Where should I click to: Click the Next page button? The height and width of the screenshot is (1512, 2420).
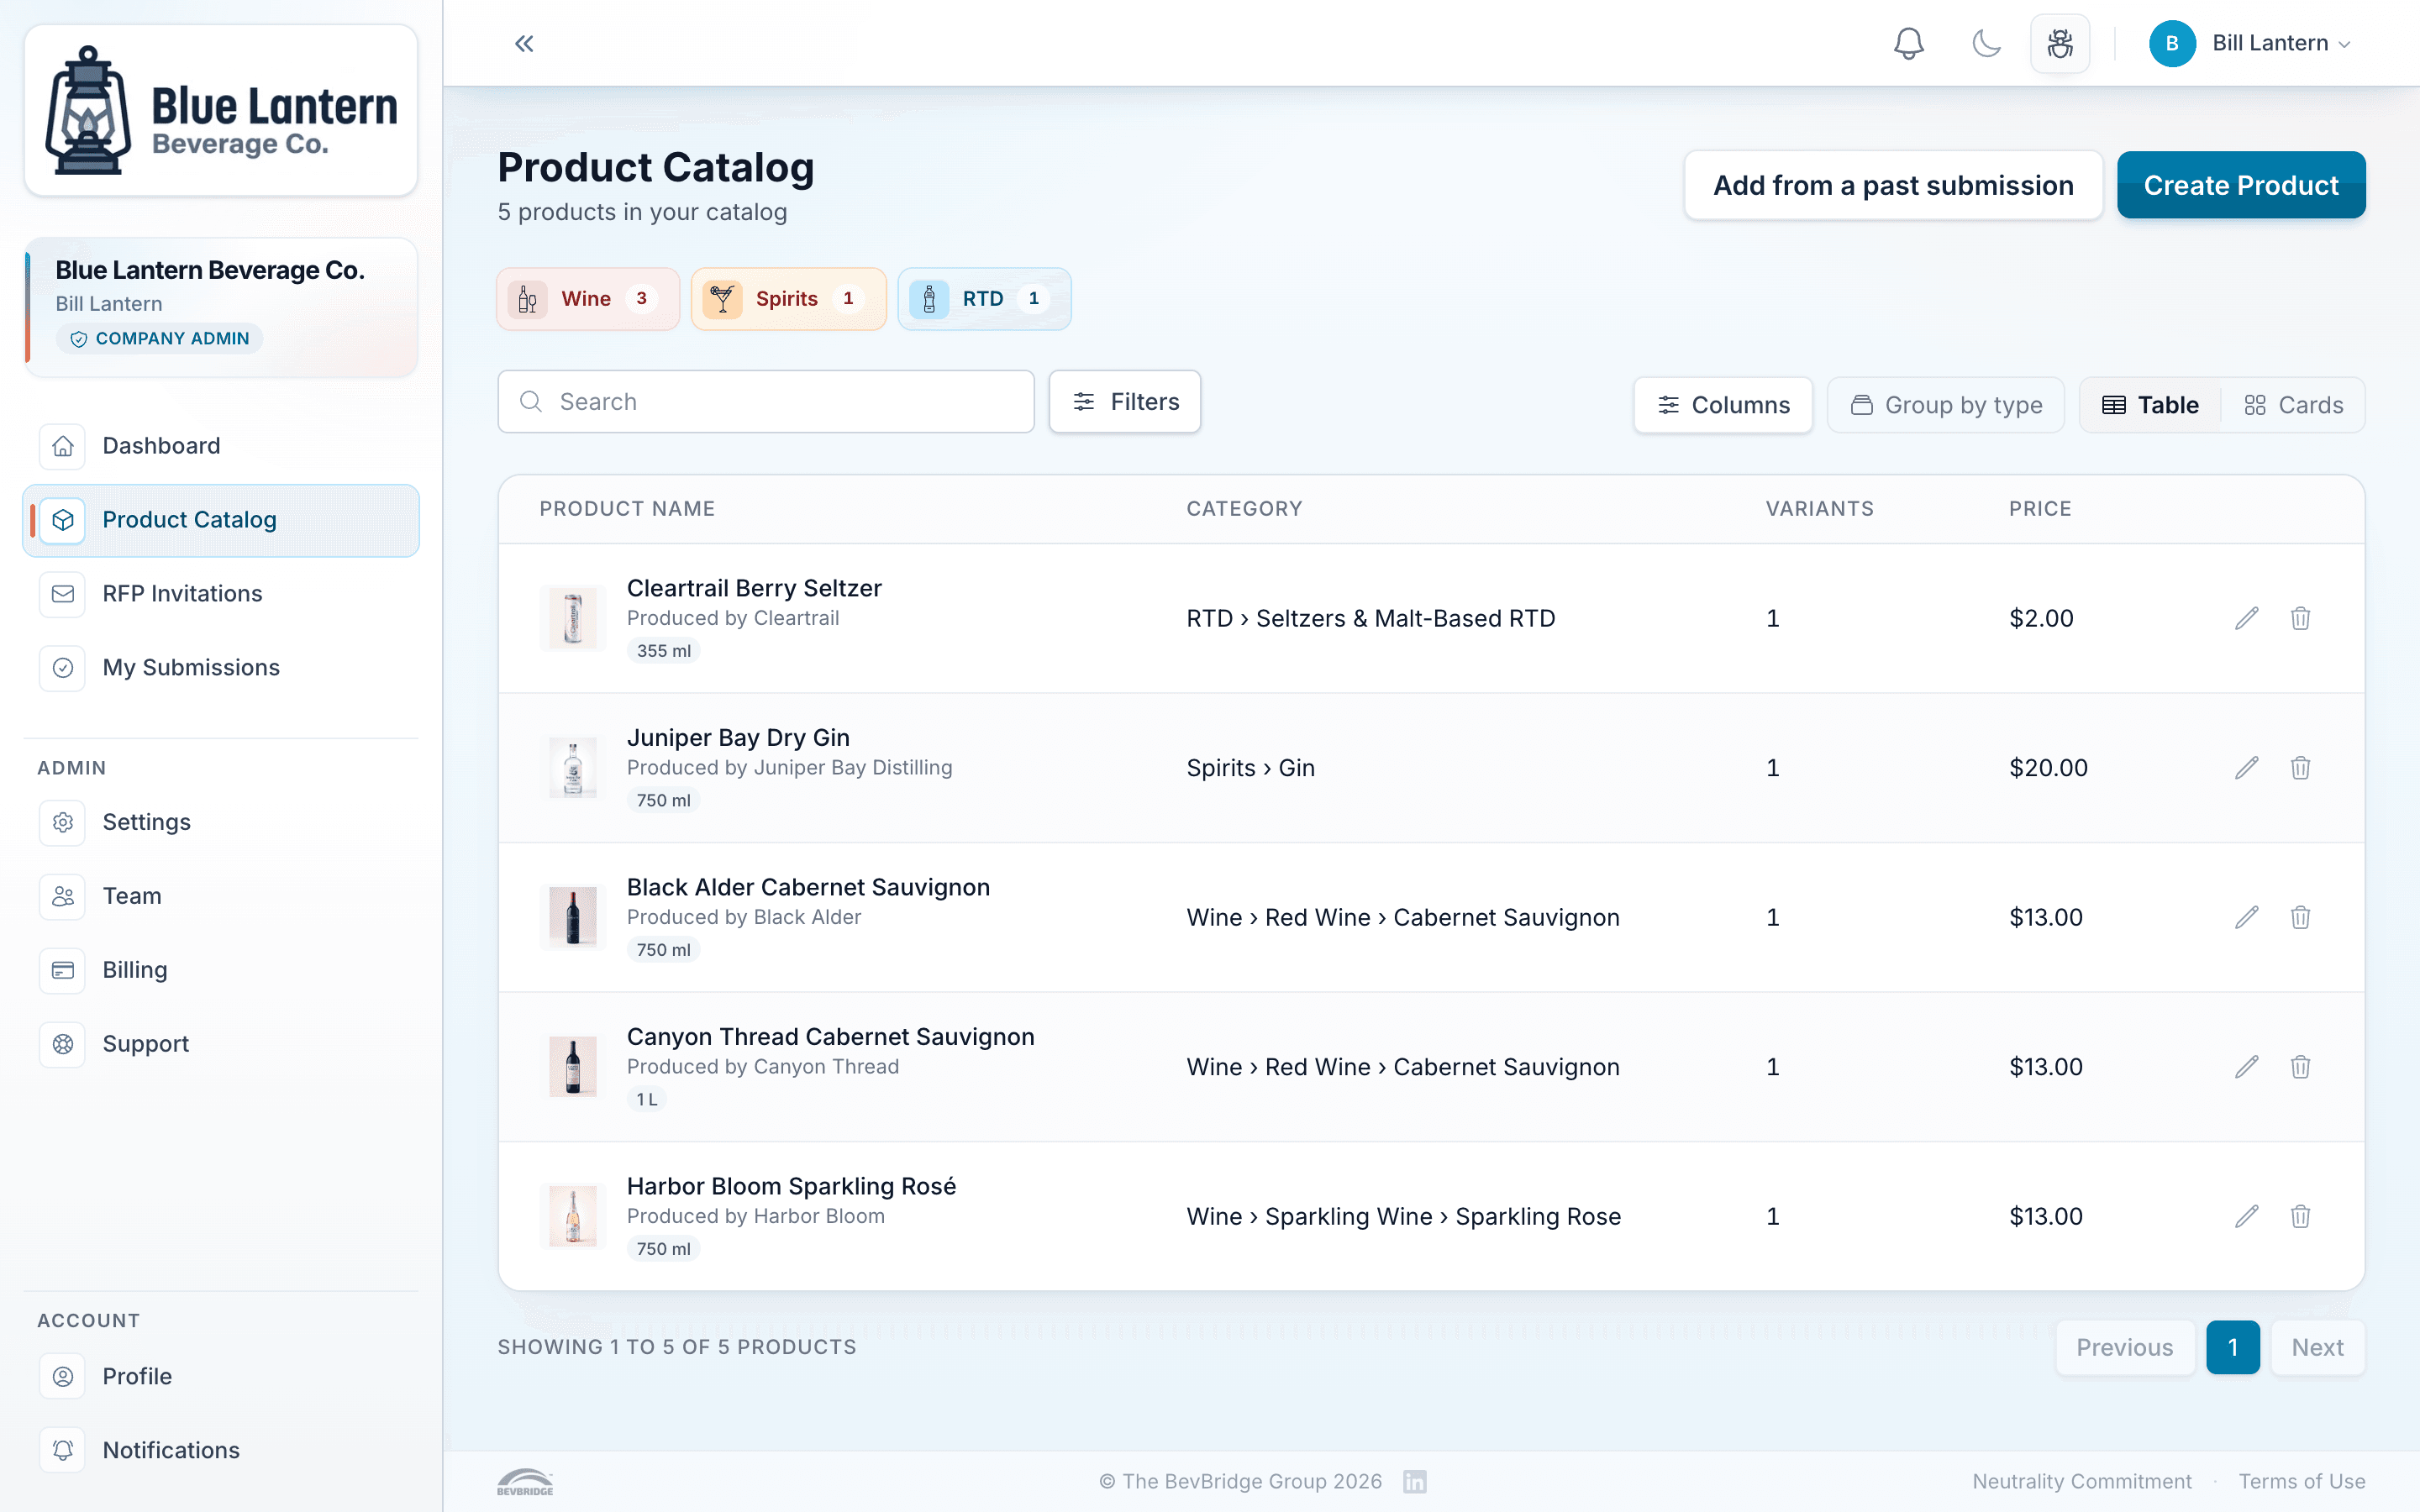click(2317, 1348)
